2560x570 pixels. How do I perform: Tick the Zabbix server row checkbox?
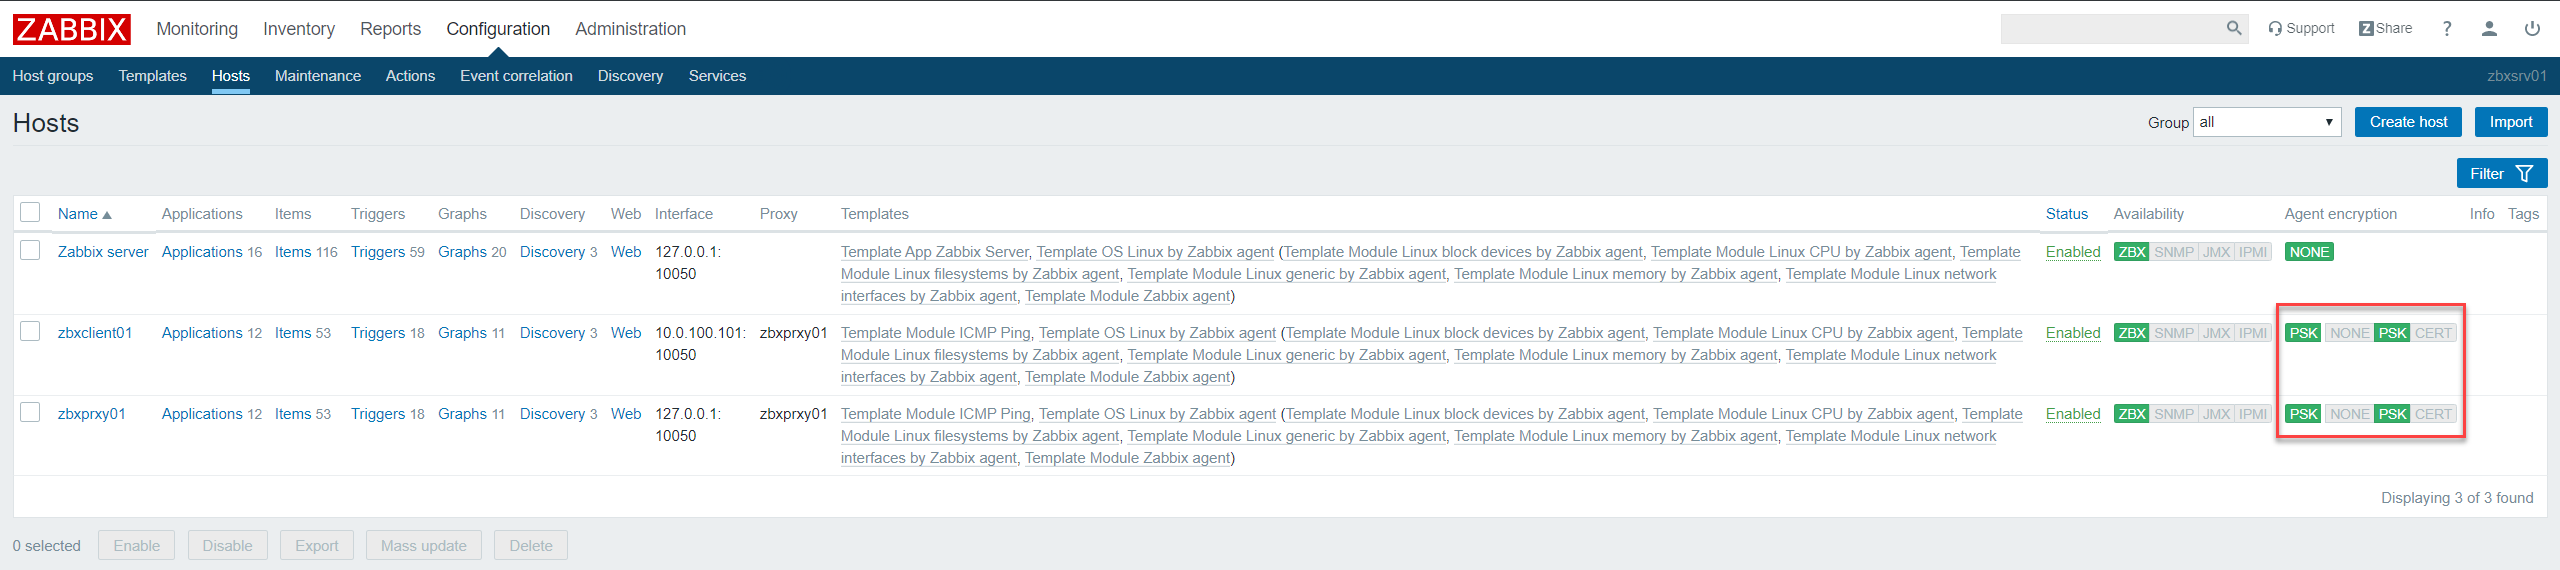[30, 251]
